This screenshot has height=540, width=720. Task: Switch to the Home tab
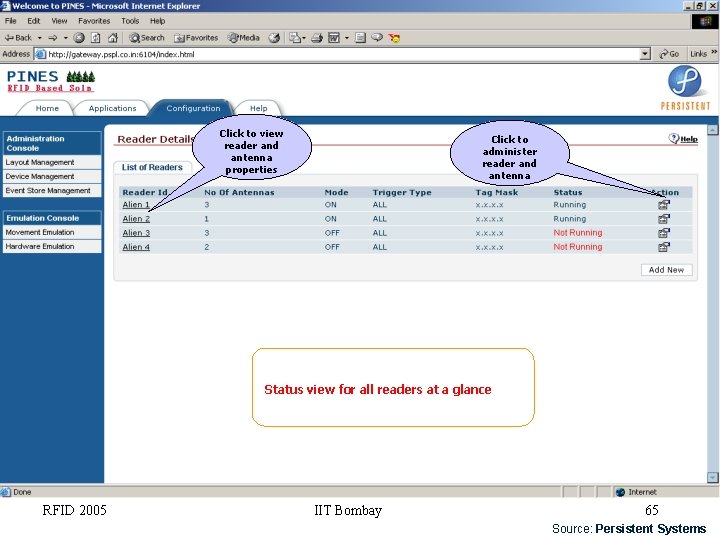[47, 108]
